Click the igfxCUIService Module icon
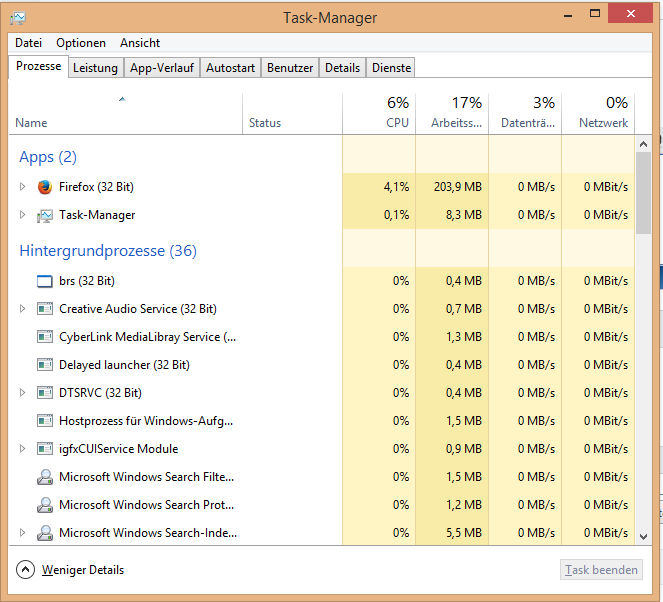 tap(45, 449)
